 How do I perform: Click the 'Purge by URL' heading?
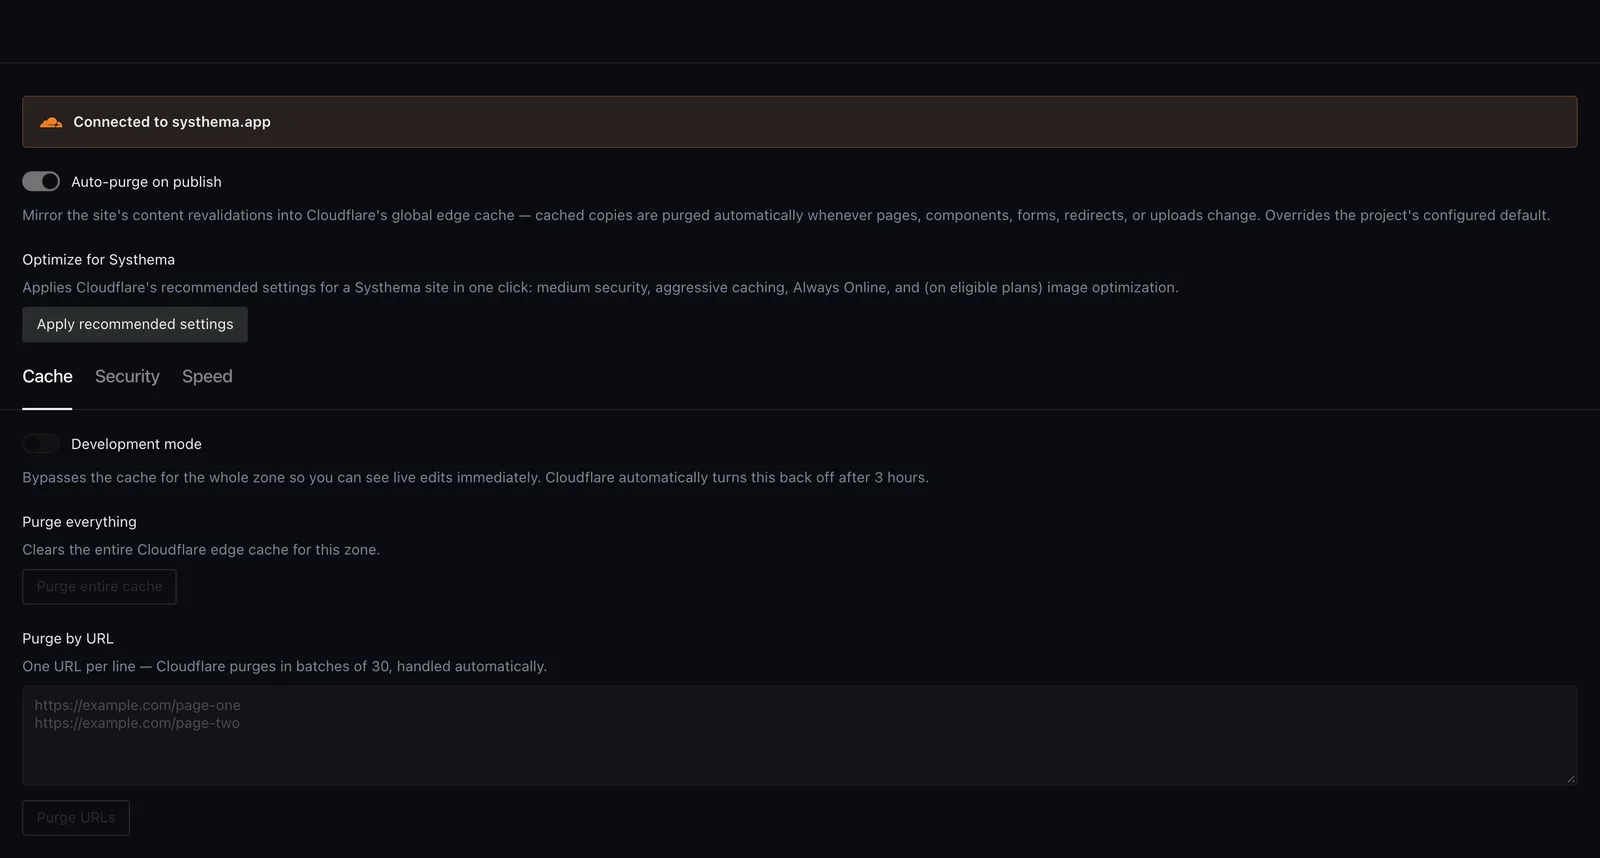click(x=68, y=639)
